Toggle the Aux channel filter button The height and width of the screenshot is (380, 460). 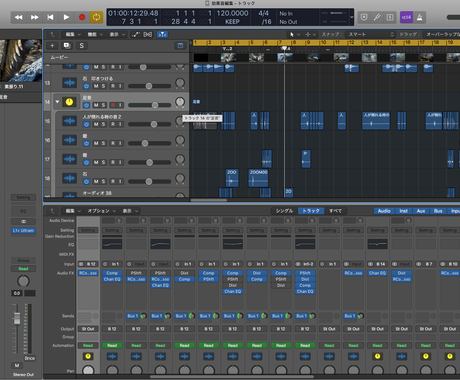tap(421, 211)
